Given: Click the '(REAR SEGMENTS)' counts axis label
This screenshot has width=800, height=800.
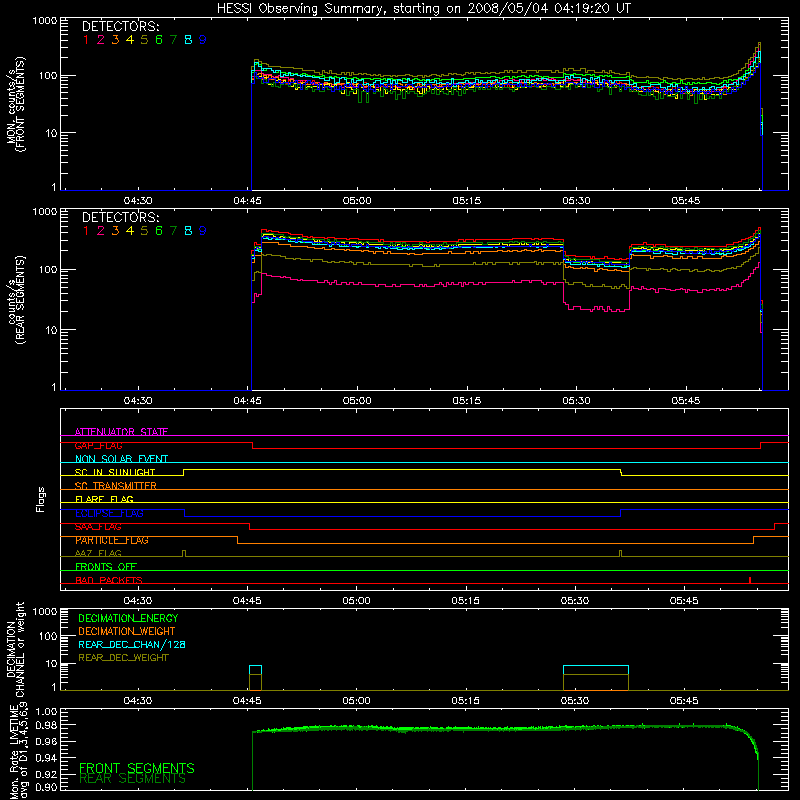Looking at the screenshot, I should point(20,300).
